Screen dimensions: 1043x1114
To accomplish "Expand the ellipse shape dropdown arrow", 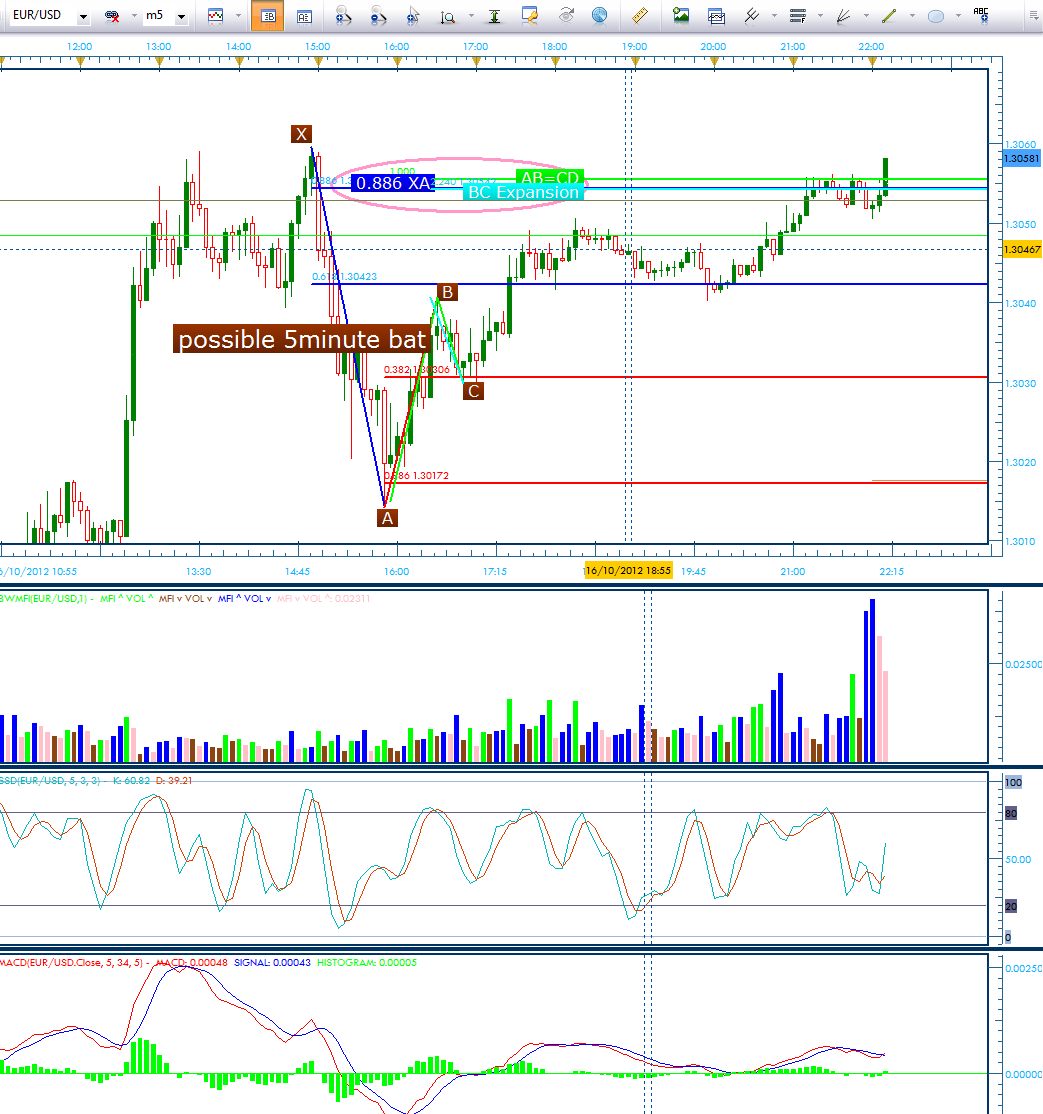I will click(958, 16).
